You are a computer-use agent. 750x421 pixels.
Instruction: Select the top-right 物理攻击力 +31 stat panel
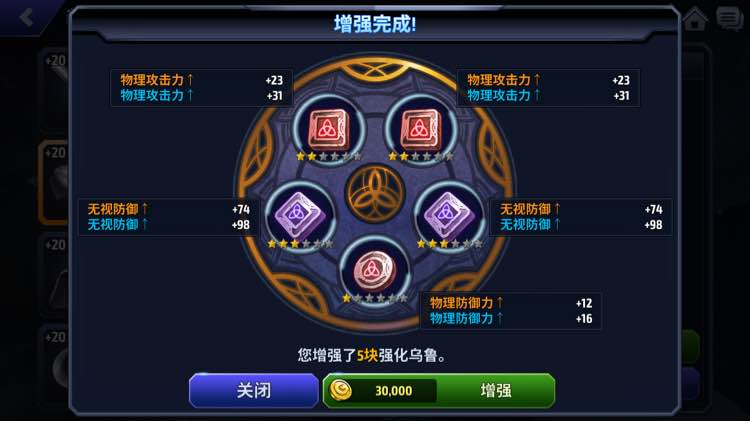(549, 88)
